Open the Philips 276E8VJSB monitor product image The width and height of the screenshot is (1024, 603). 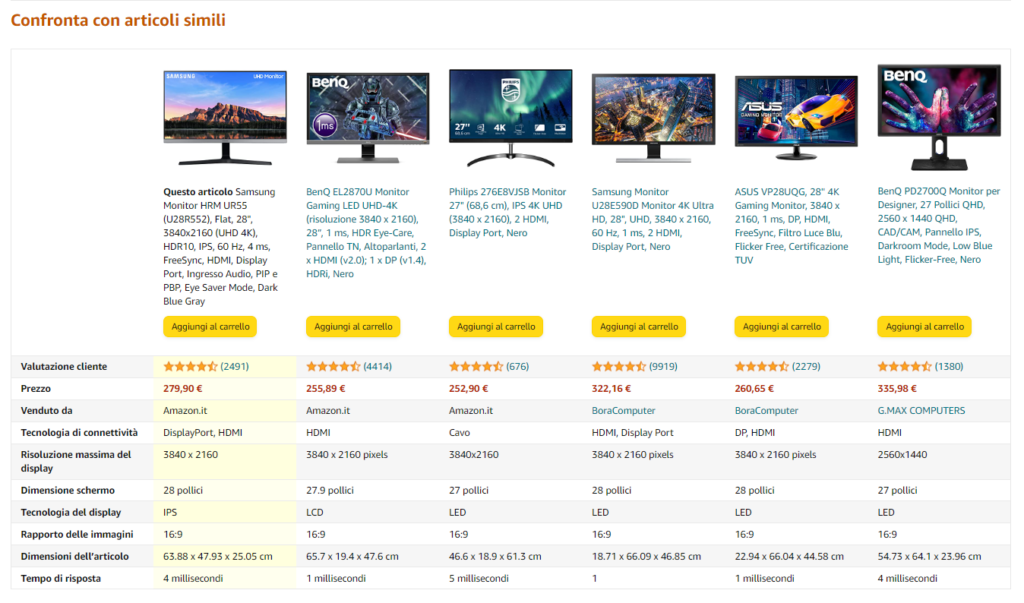click(511, 118)
